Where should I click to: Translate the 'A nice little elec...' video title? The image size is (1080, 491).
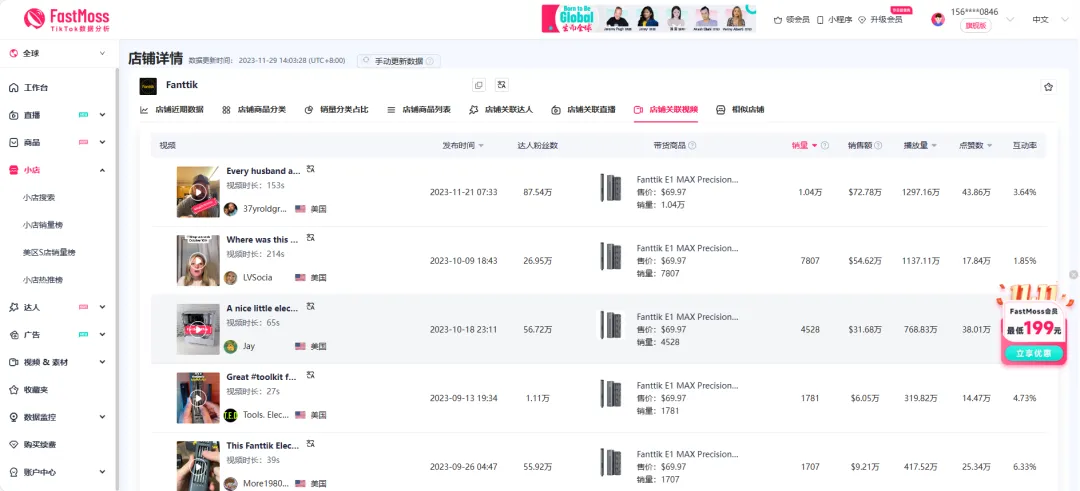311,306
